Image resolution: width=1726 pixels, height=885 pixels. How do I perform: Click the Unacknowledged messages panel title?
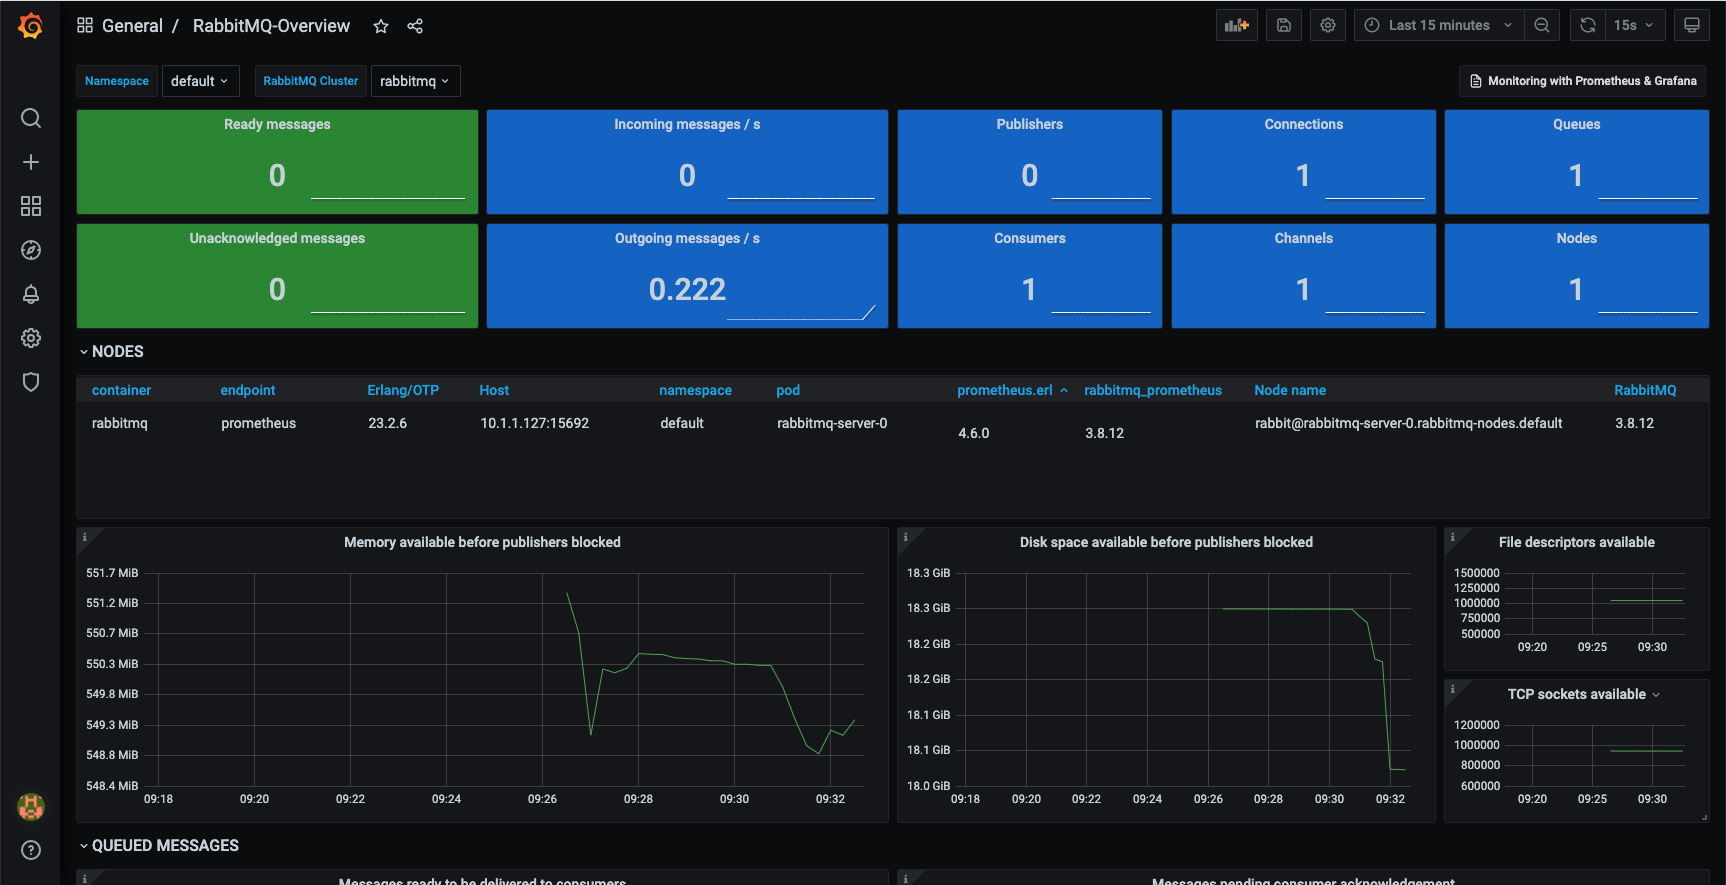click(277, 238)
